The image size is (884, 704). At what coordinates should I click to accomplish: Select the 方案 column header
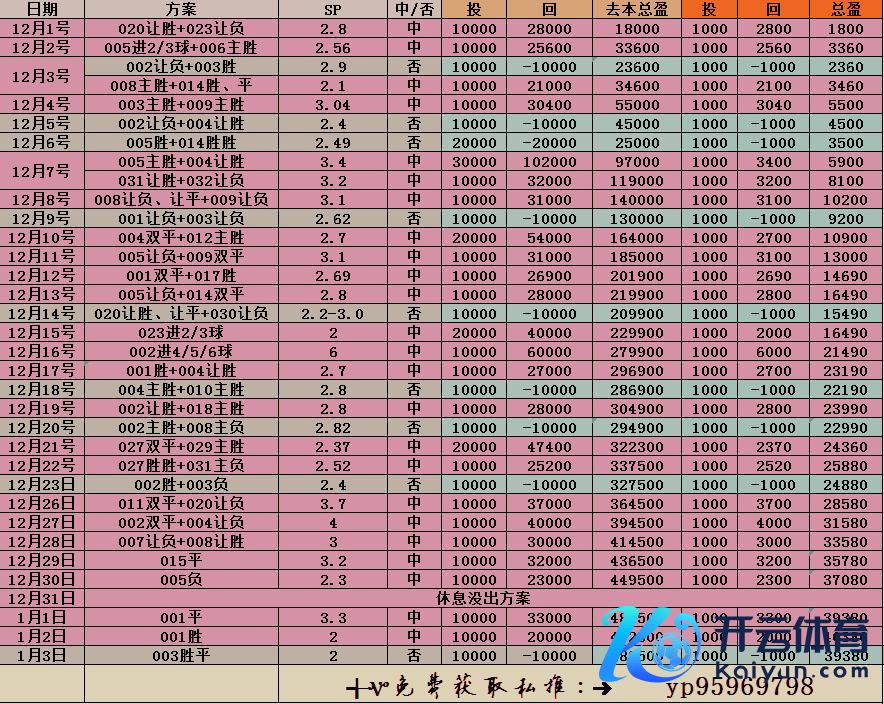click(x=180, y=9)
